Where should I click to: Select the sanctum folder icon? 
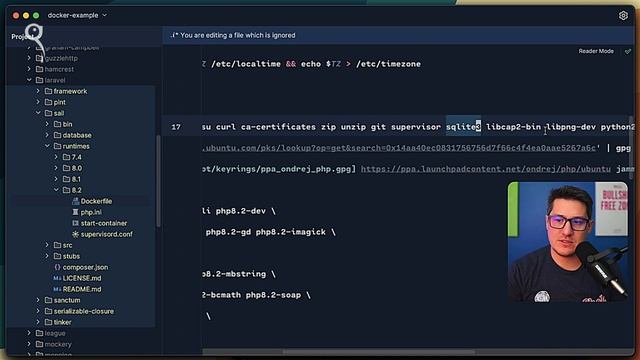[48, 300]
